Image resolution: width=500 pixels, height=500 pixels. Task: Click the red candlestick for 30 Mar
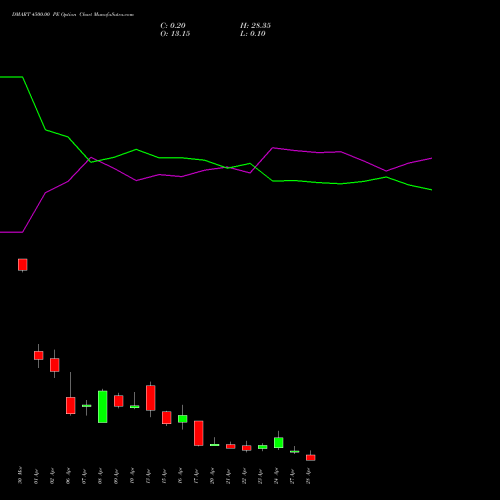23,265
